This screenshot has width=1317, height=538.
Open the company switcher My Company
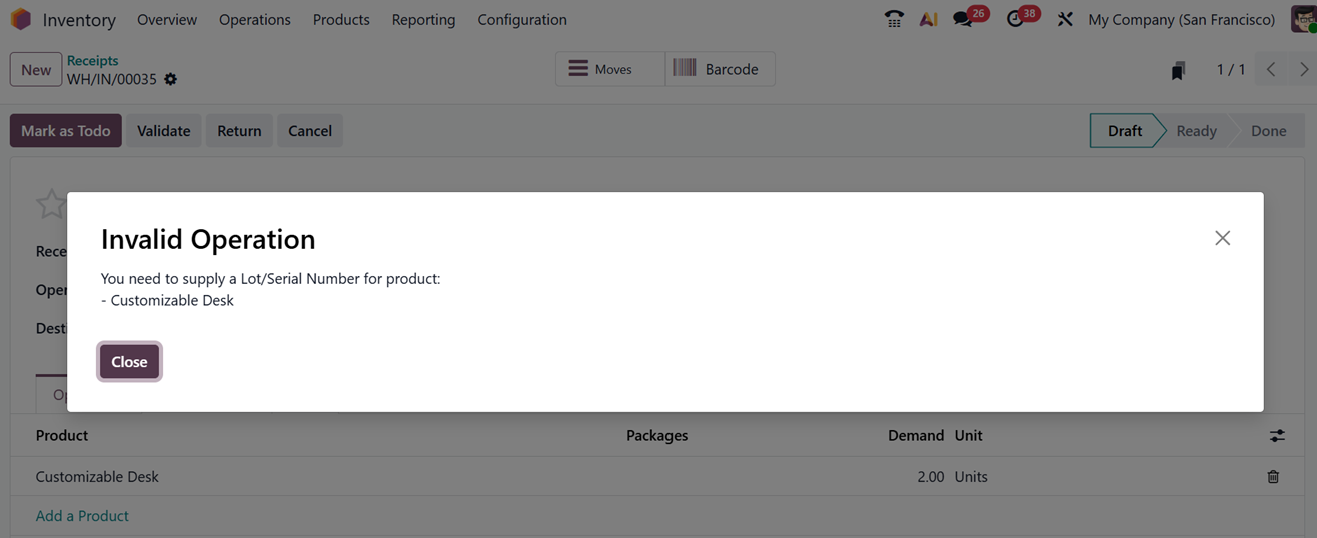1181,19
